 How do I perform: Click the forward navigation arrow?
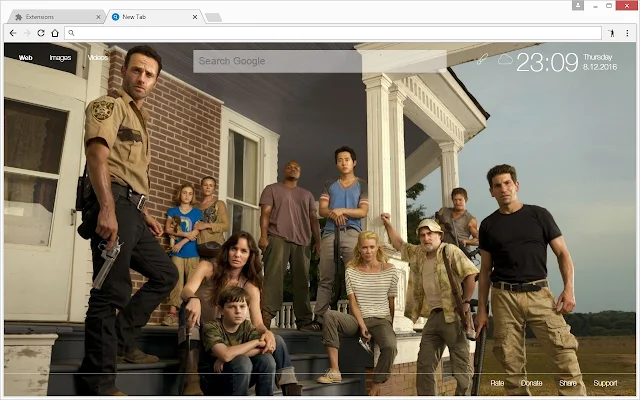tap(27, 33)
